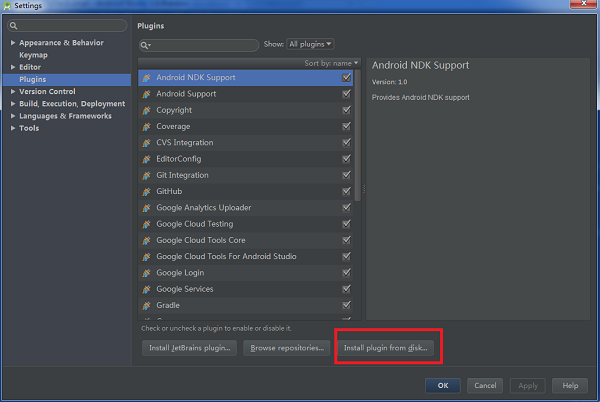Disable the Android NDK Support checkbox
This screenshot has width=600, height=402.
click(x=346, y=78)
